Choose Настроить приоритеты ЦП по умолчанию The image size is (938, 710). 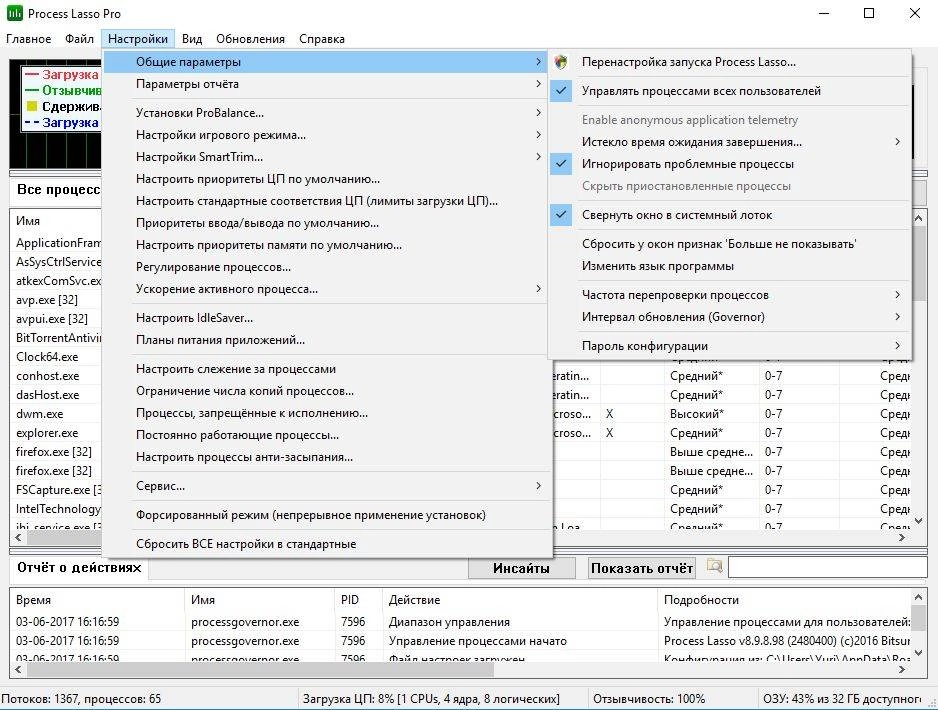coord(327,179)
